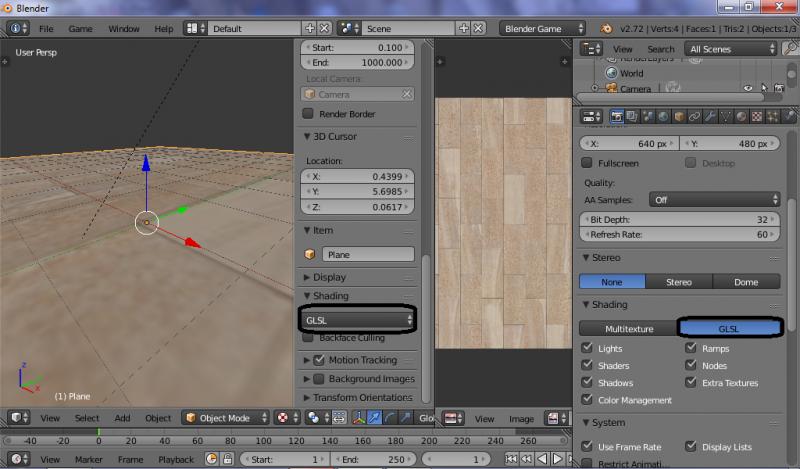Open the GLSL material shading dropdown
Viewport: 800px width, 469px height.
tap(358, 320)
